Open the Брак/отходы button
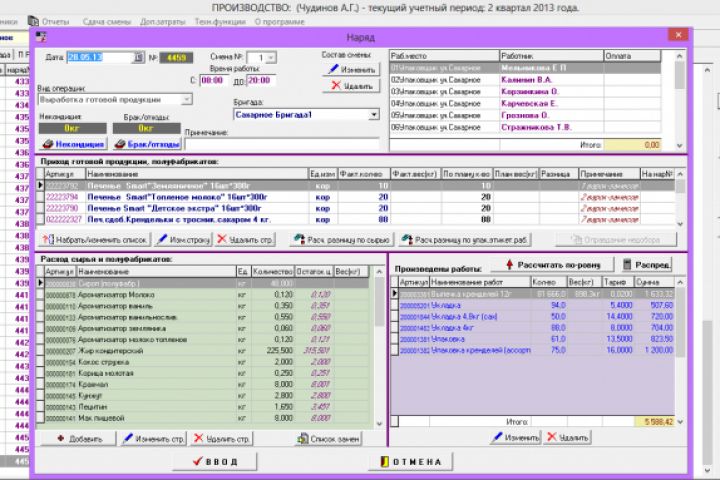This screenshot has width=720, height=480. tap(147, 144)
